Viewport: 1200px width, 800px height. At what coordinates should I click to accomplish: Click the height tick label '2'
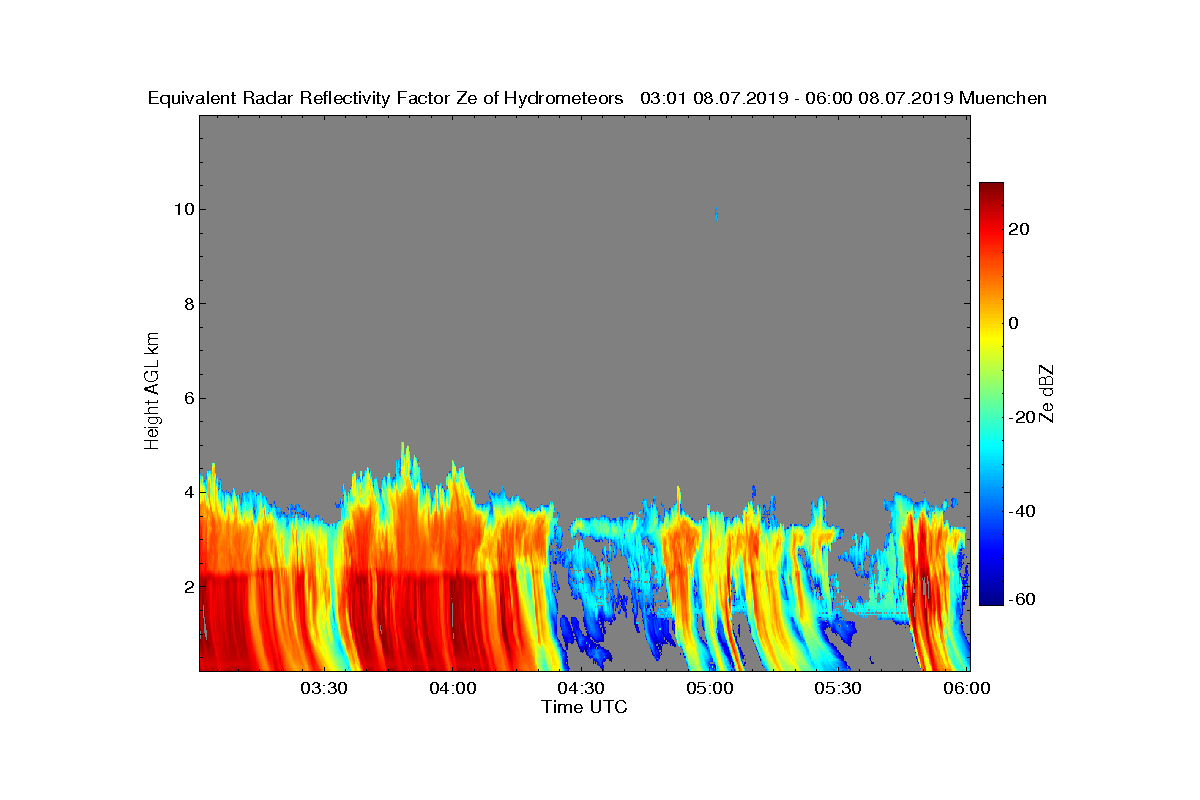pyautogui.click(x=188, y=586)
